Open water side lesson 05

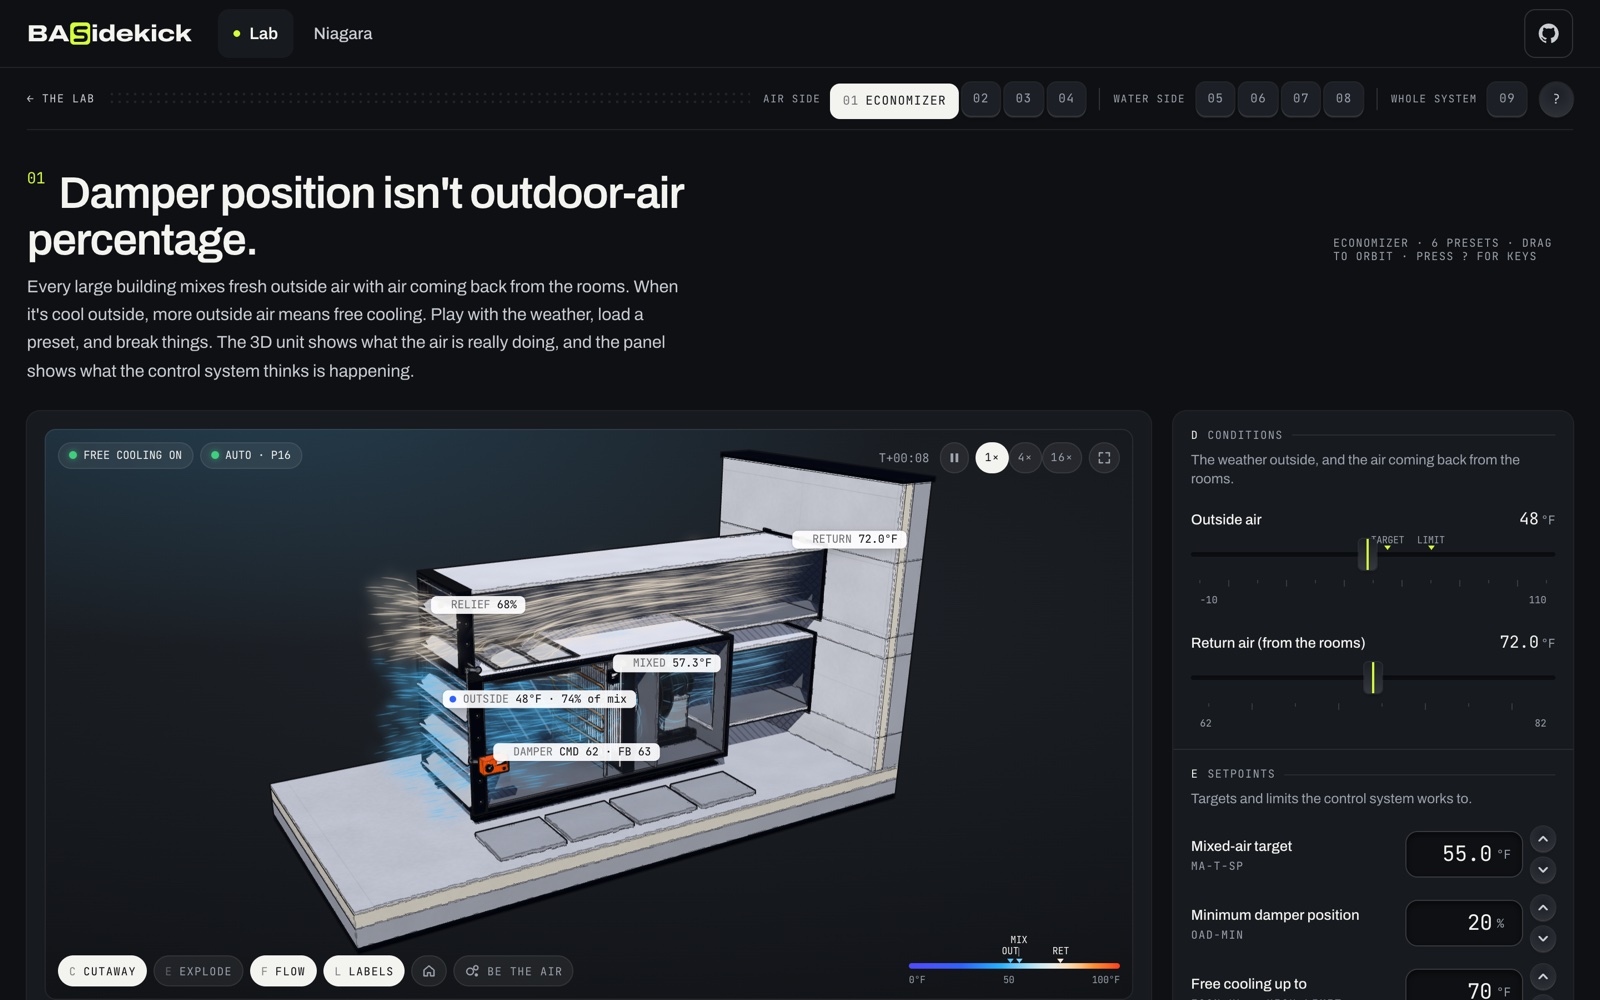[1216, 99]
